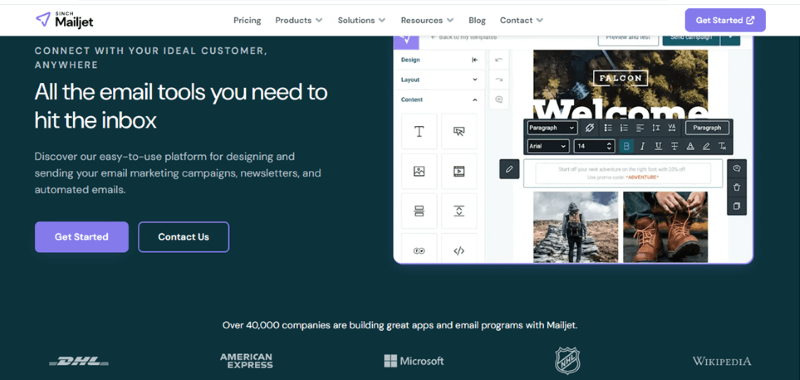Image resolution: width=800 pixels, height=380 pixels.
Task: Click the trash delete icon
Action: coord(736,187)
